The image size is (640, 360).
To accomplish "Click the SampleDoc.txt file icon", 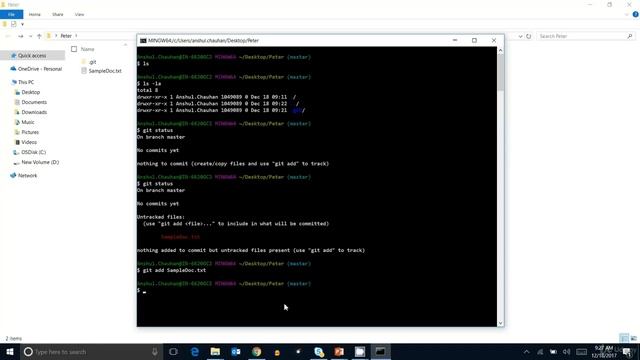I will pyautogui.click(x=84, y=71).
